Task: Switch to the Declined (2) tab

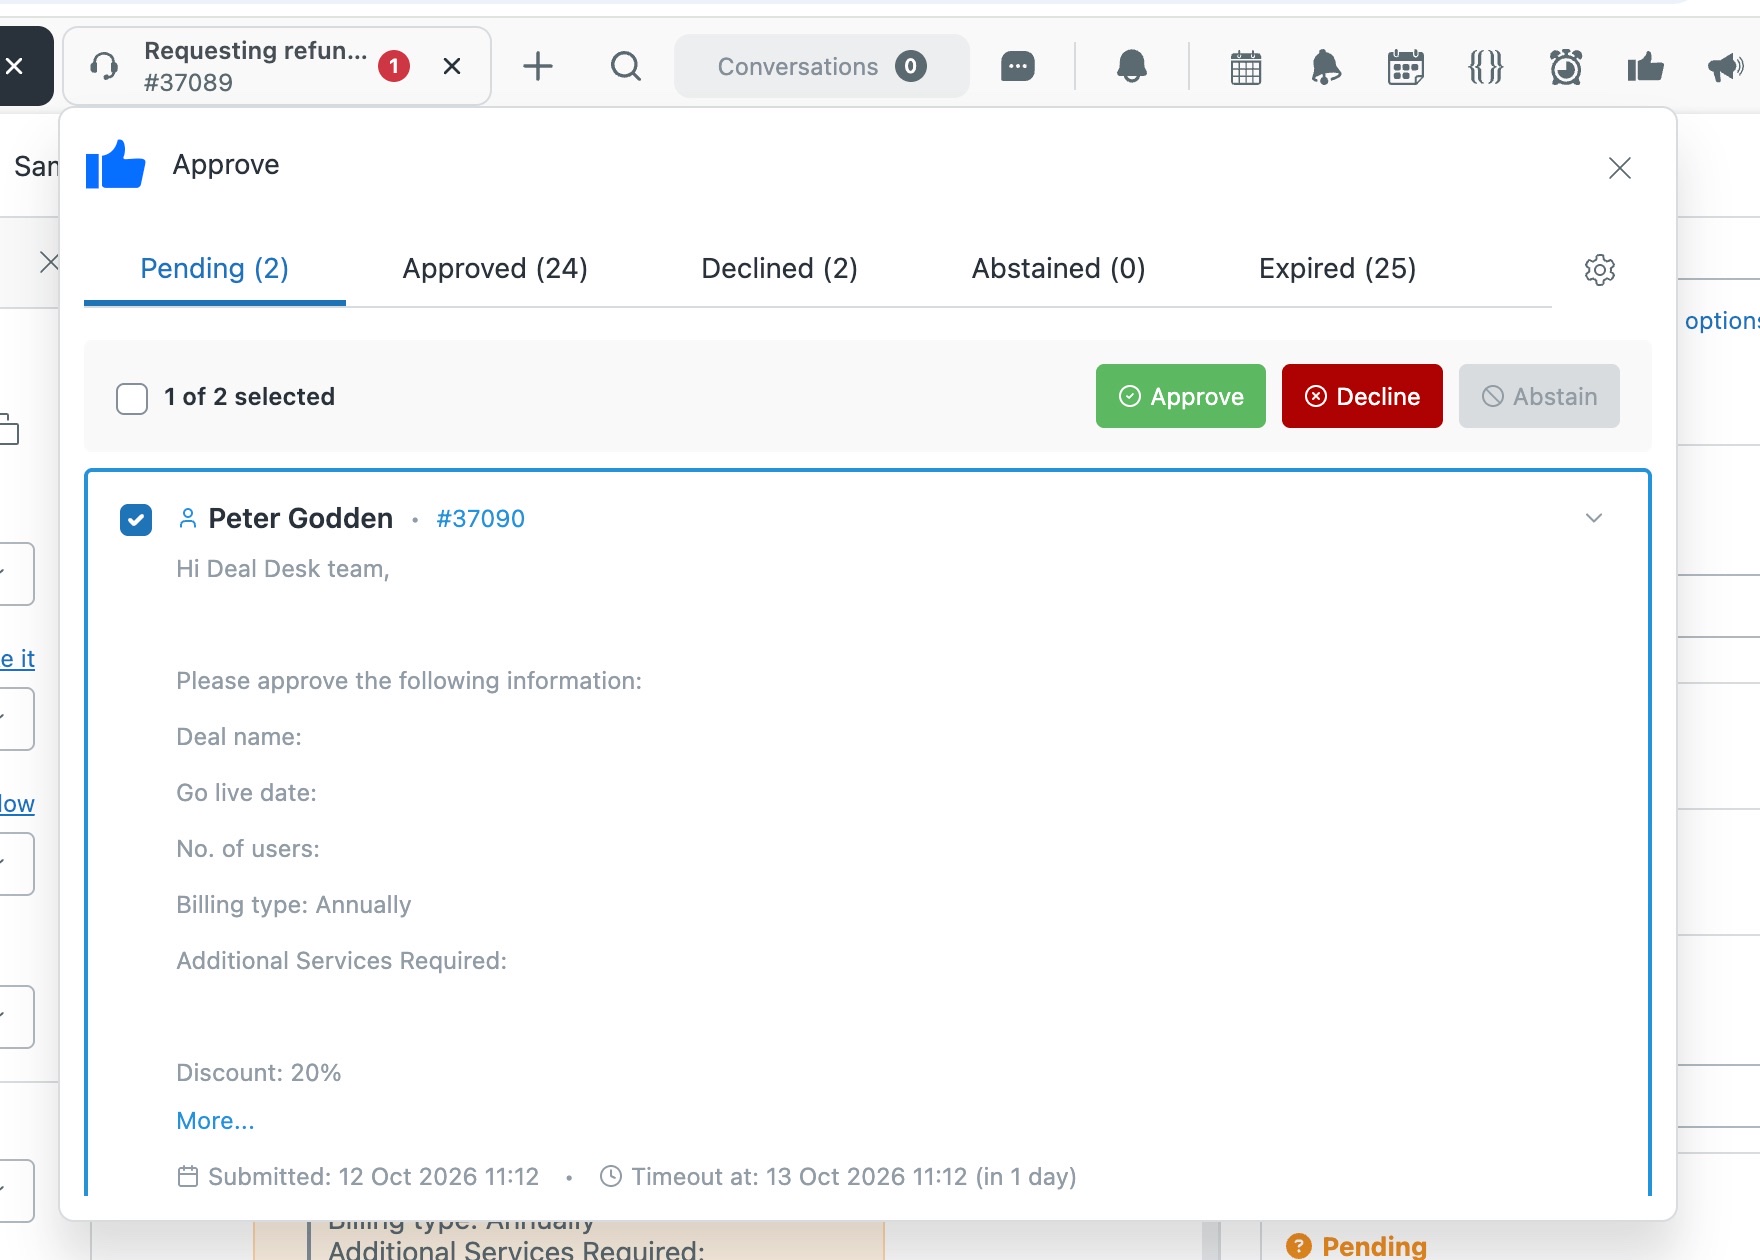Action: coord(780,269)
